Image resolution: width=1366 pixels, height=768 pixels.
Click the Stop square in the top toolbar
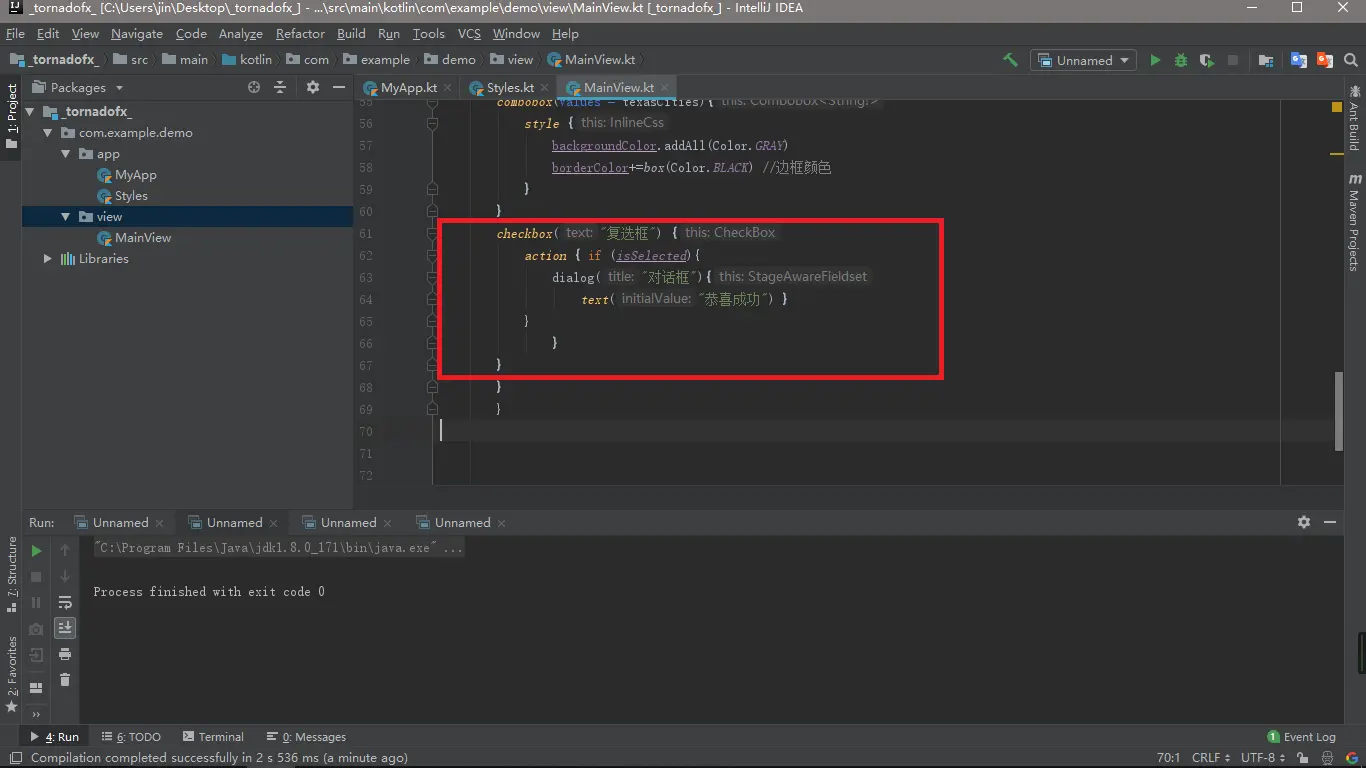click(1233, 60)
